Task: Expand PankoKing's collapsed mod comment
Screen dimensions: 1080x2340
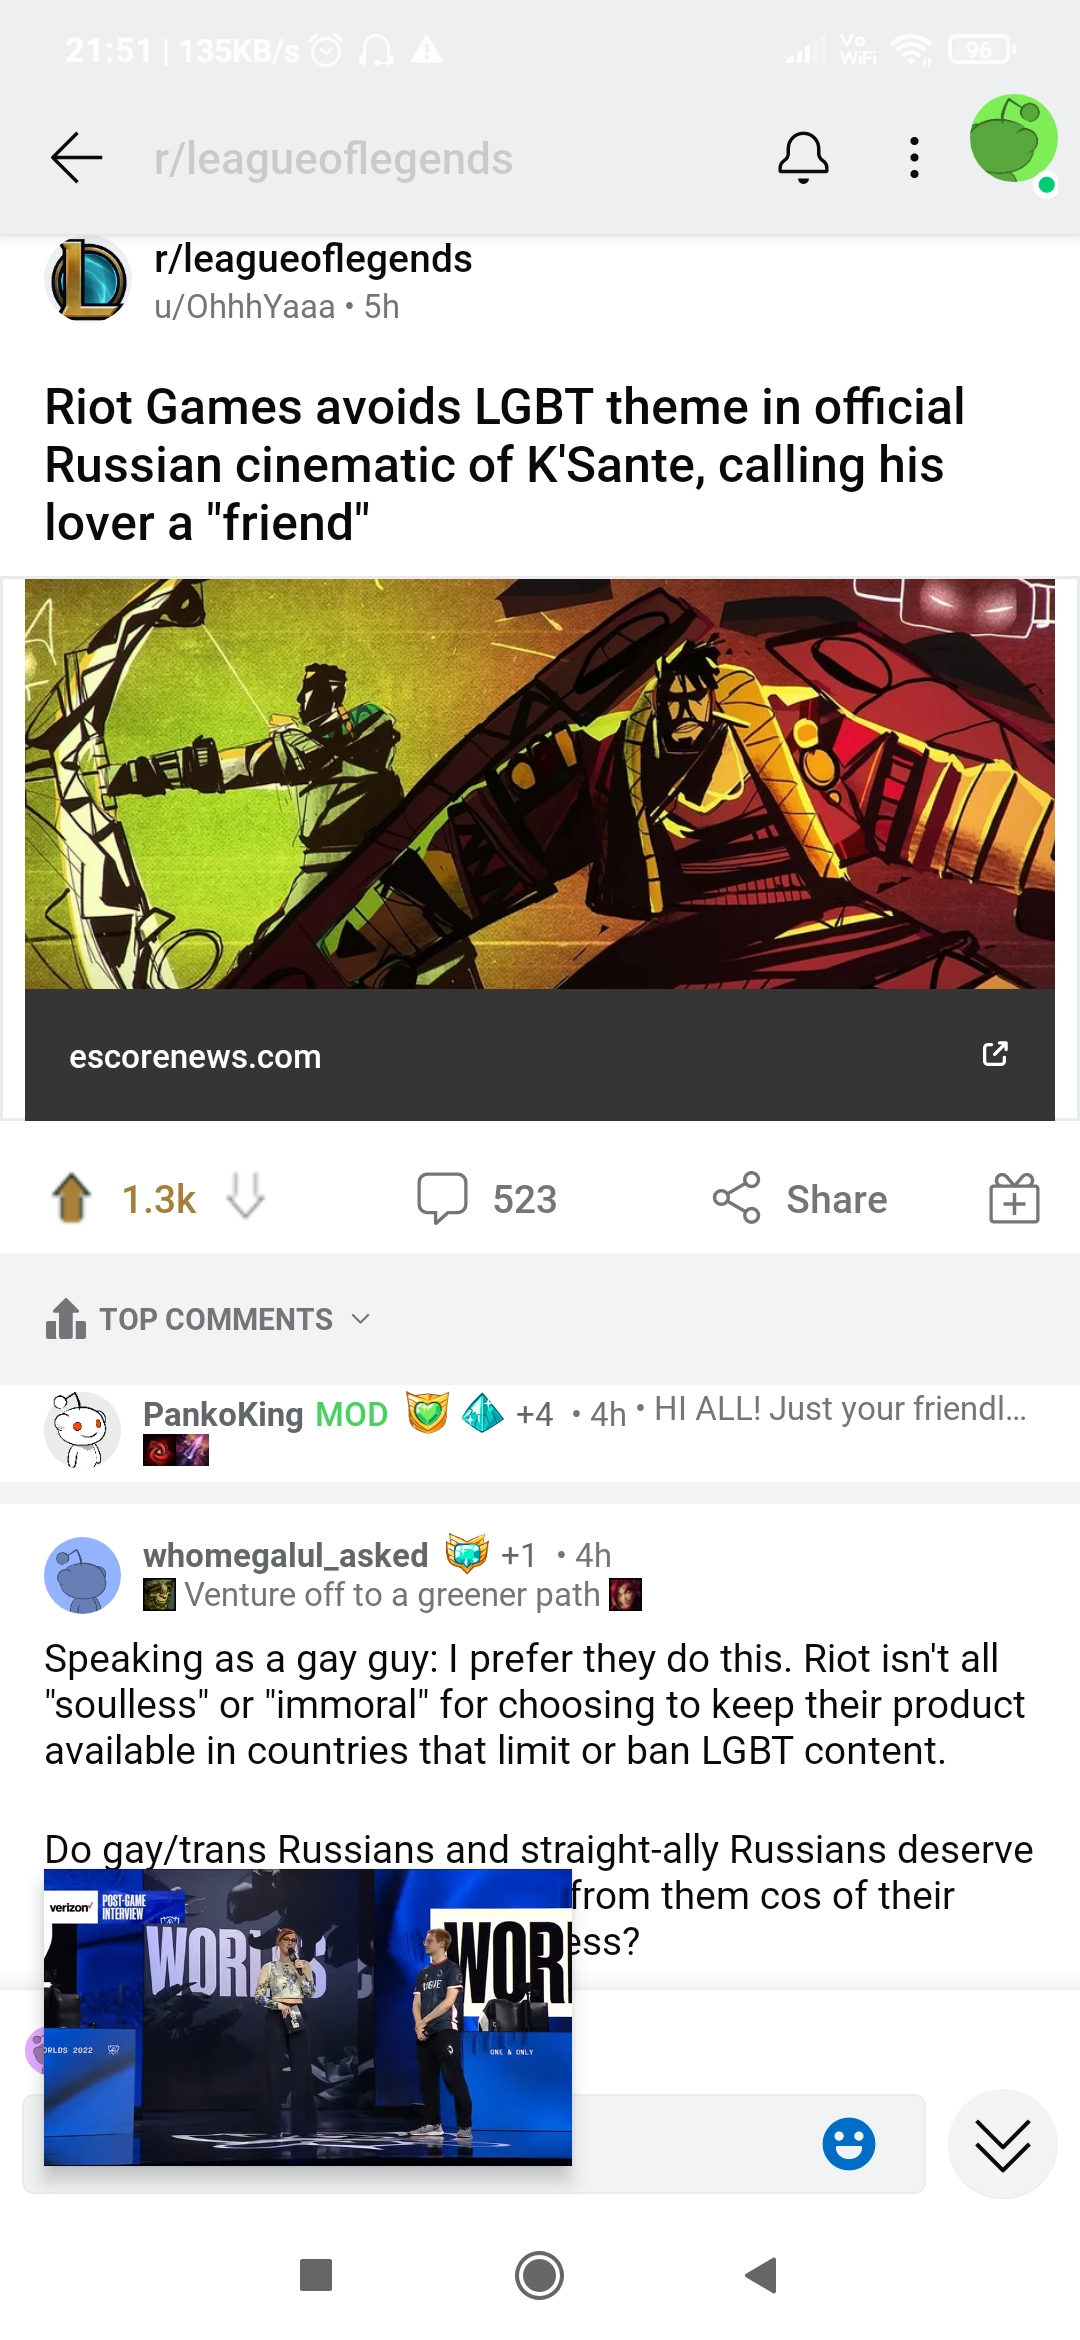Action: (540, 1429)
